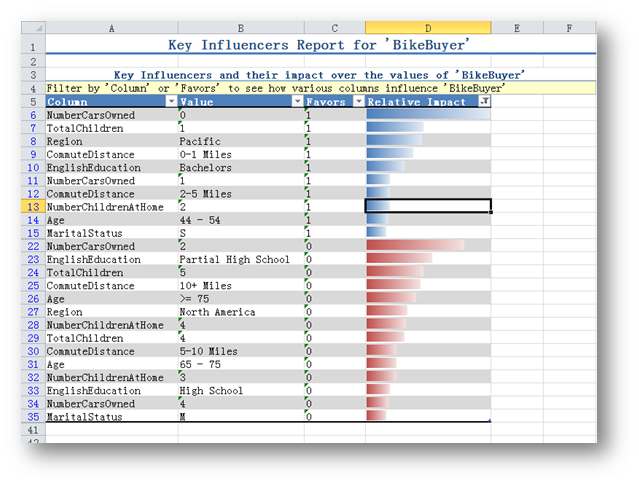The width and height of the screenshot is (639, 485).
Task: Select column F header
Action: click(568, 29)
